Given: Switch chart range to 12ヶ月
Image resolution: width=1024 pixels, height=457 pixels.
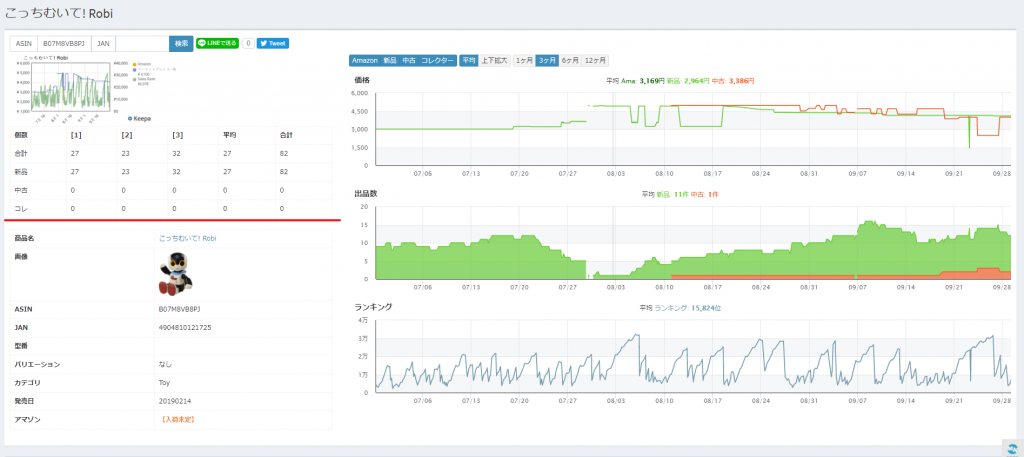Looking at the screenshot, I should (596, 61).
